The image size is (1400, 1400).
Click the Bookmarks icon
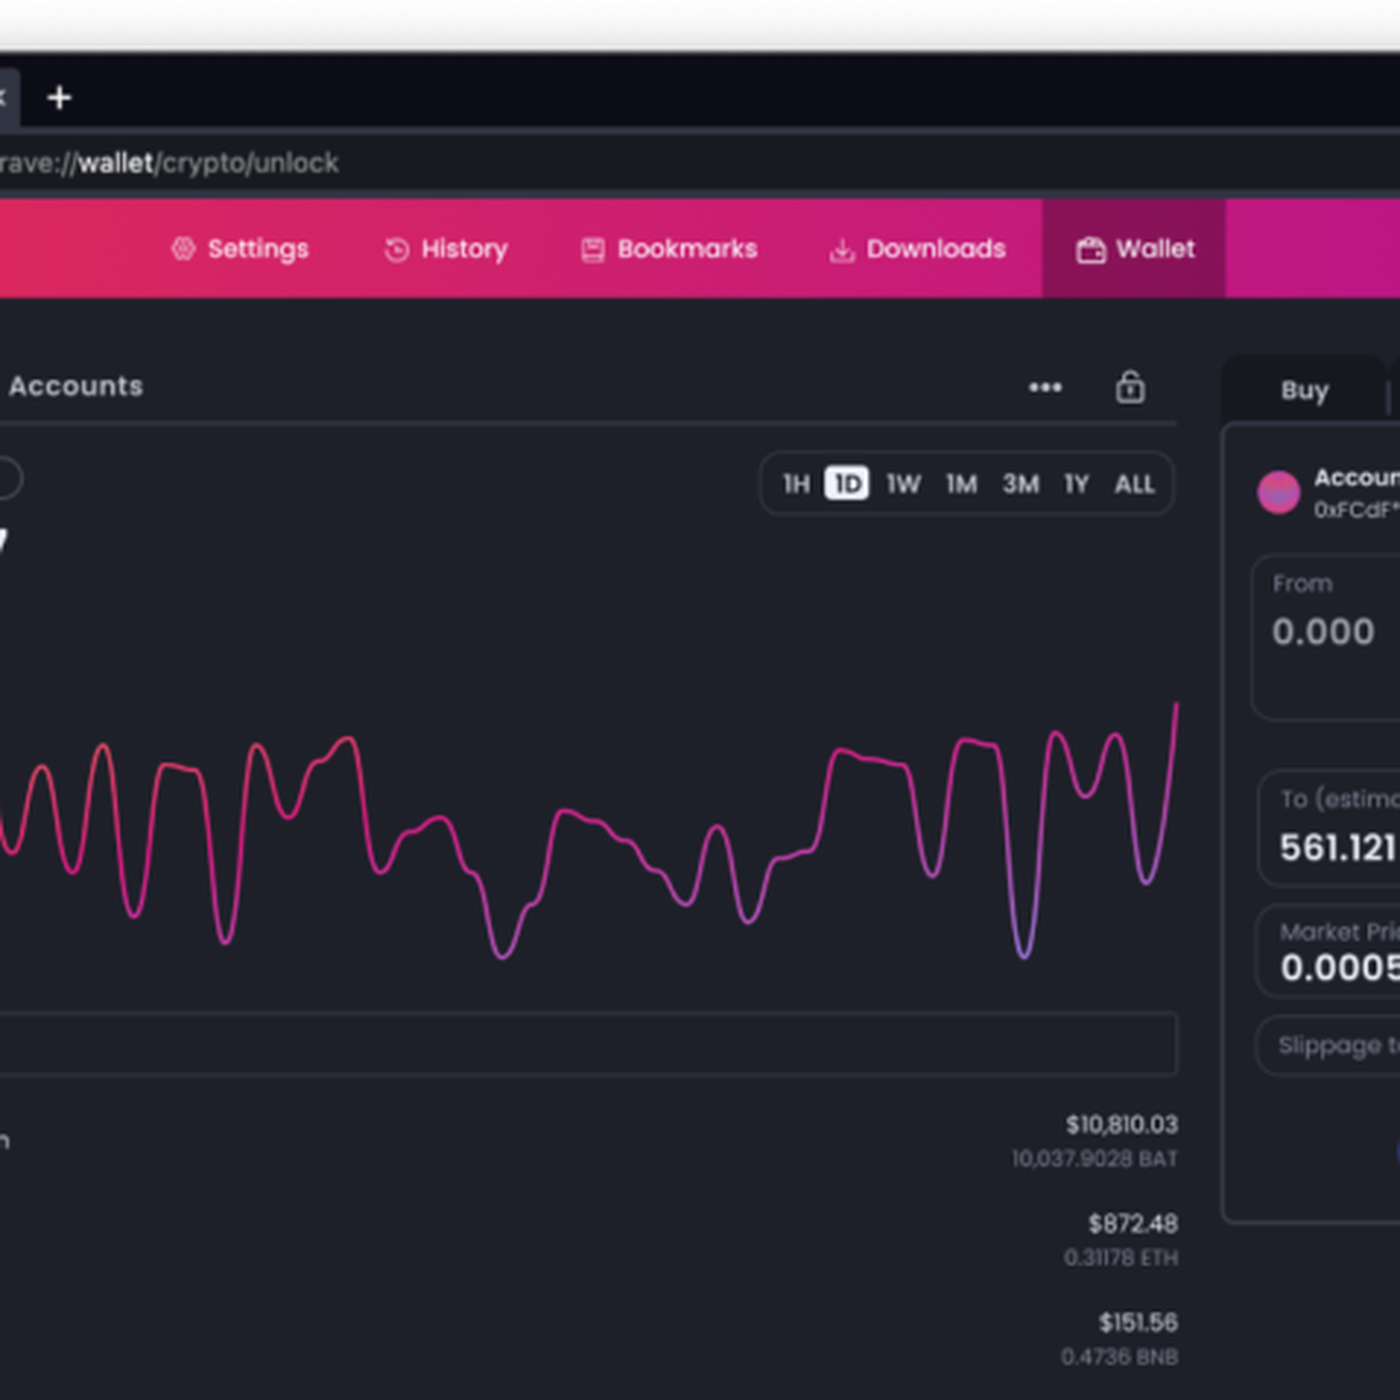[593, 250]
